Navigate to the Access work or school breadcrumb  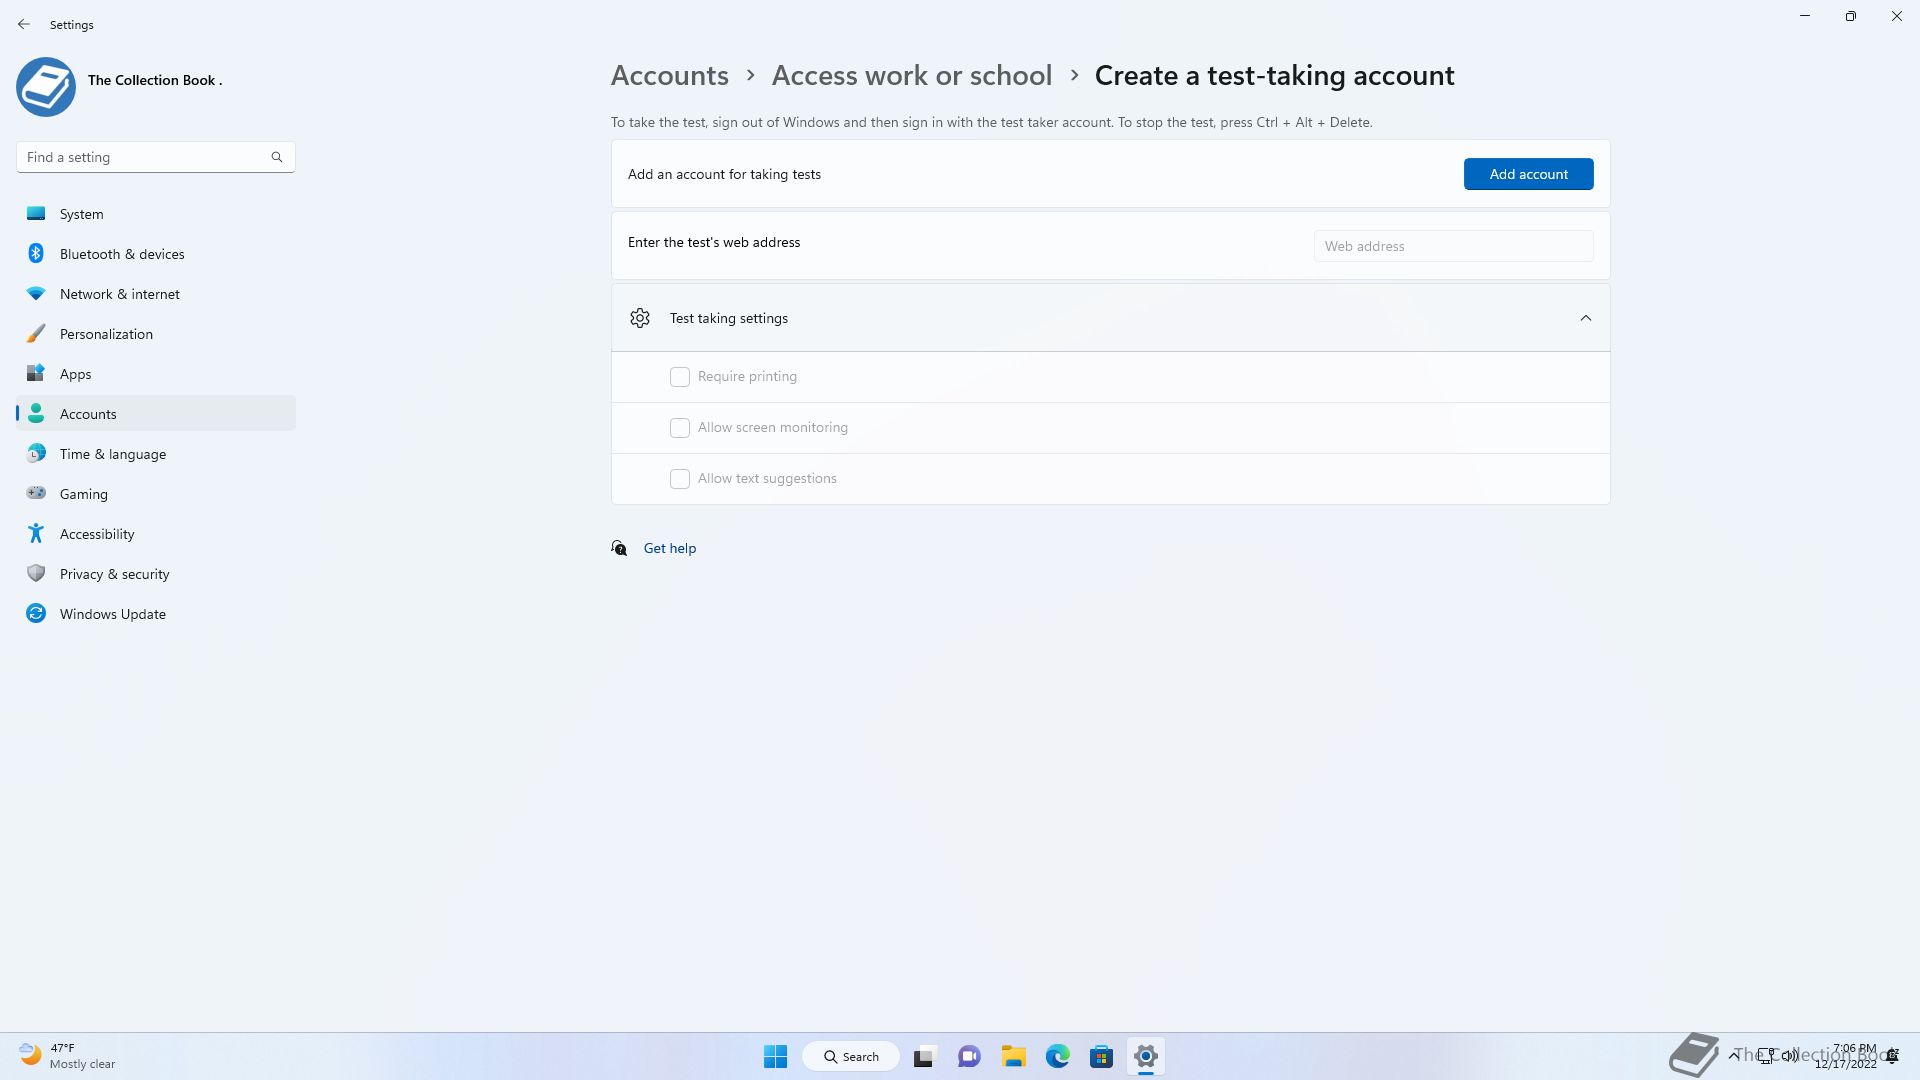click(911, 76)
